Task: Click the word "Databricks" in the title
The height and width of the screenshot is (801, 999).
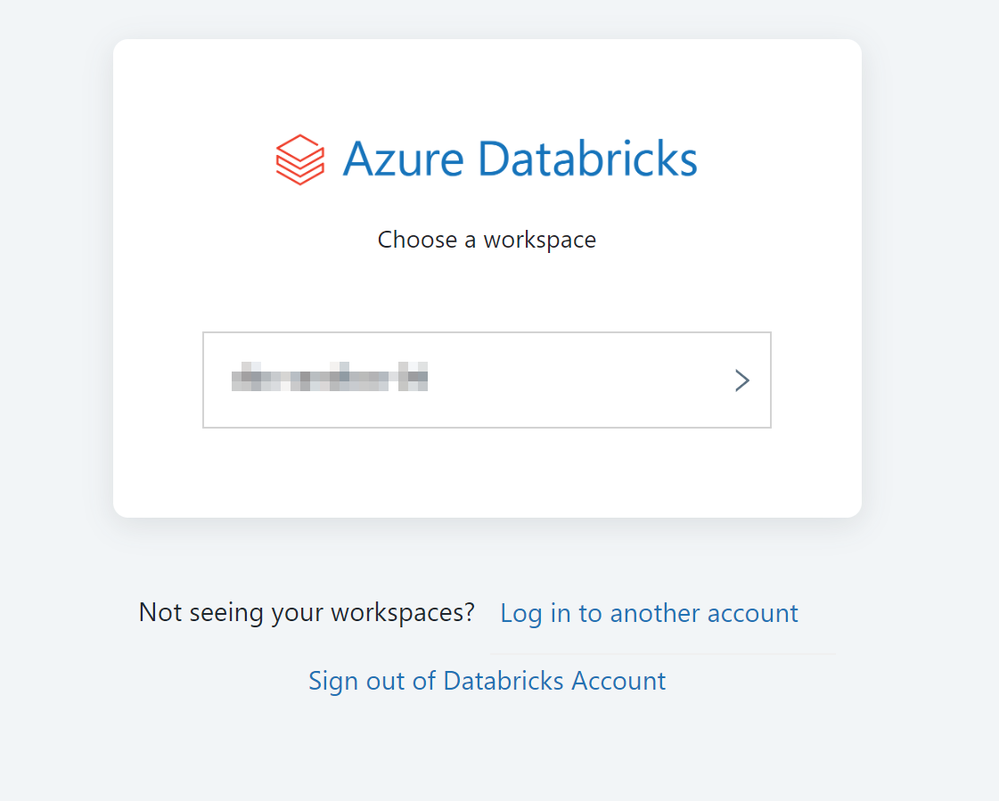Action: 587,159
